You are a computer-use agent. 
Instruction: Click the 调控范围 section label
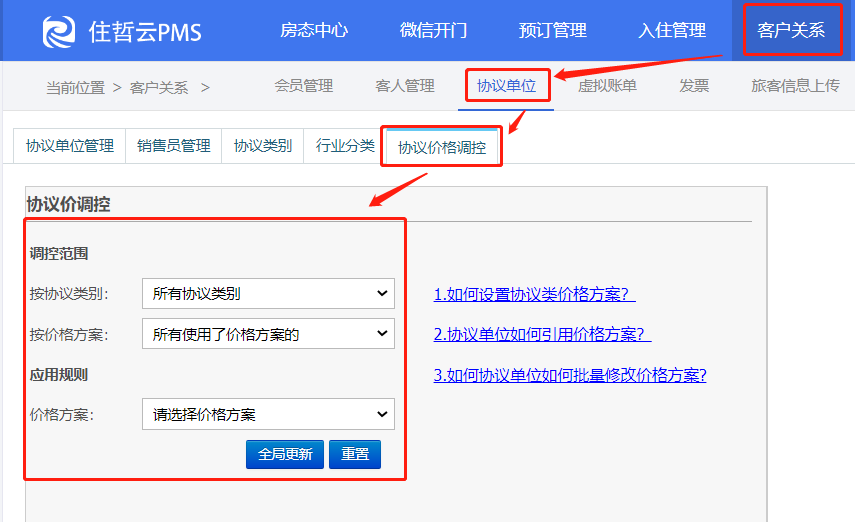(59, 254)
